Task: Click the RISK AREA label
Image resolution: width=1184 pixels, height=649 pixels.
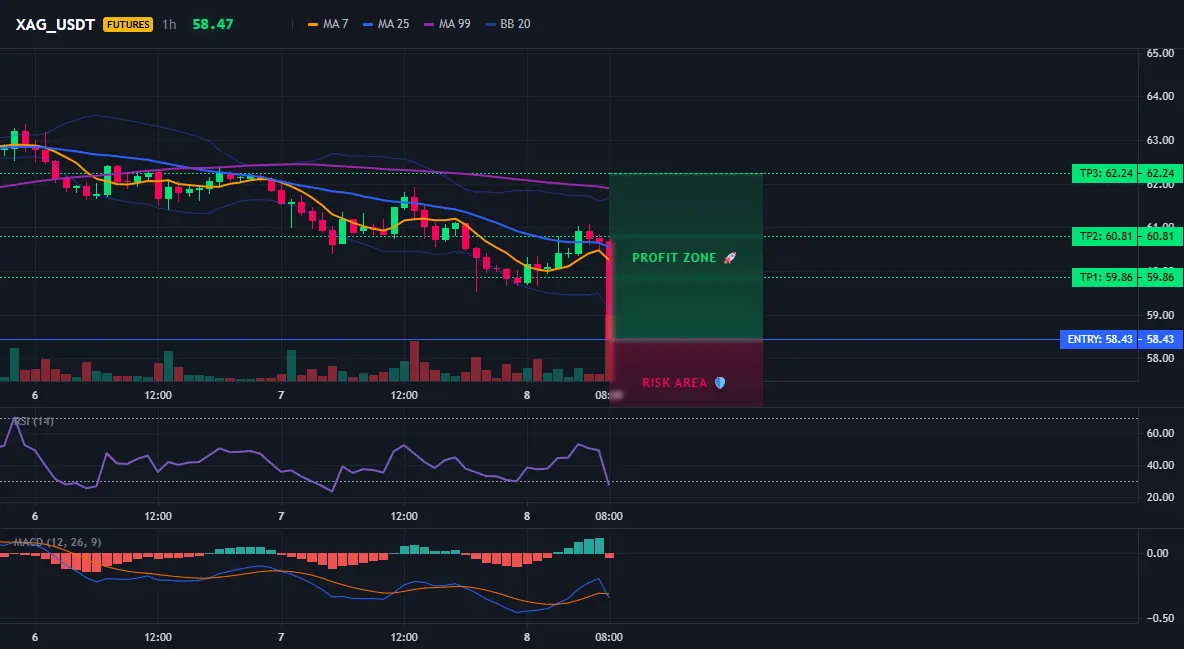Action: (674, 383)
